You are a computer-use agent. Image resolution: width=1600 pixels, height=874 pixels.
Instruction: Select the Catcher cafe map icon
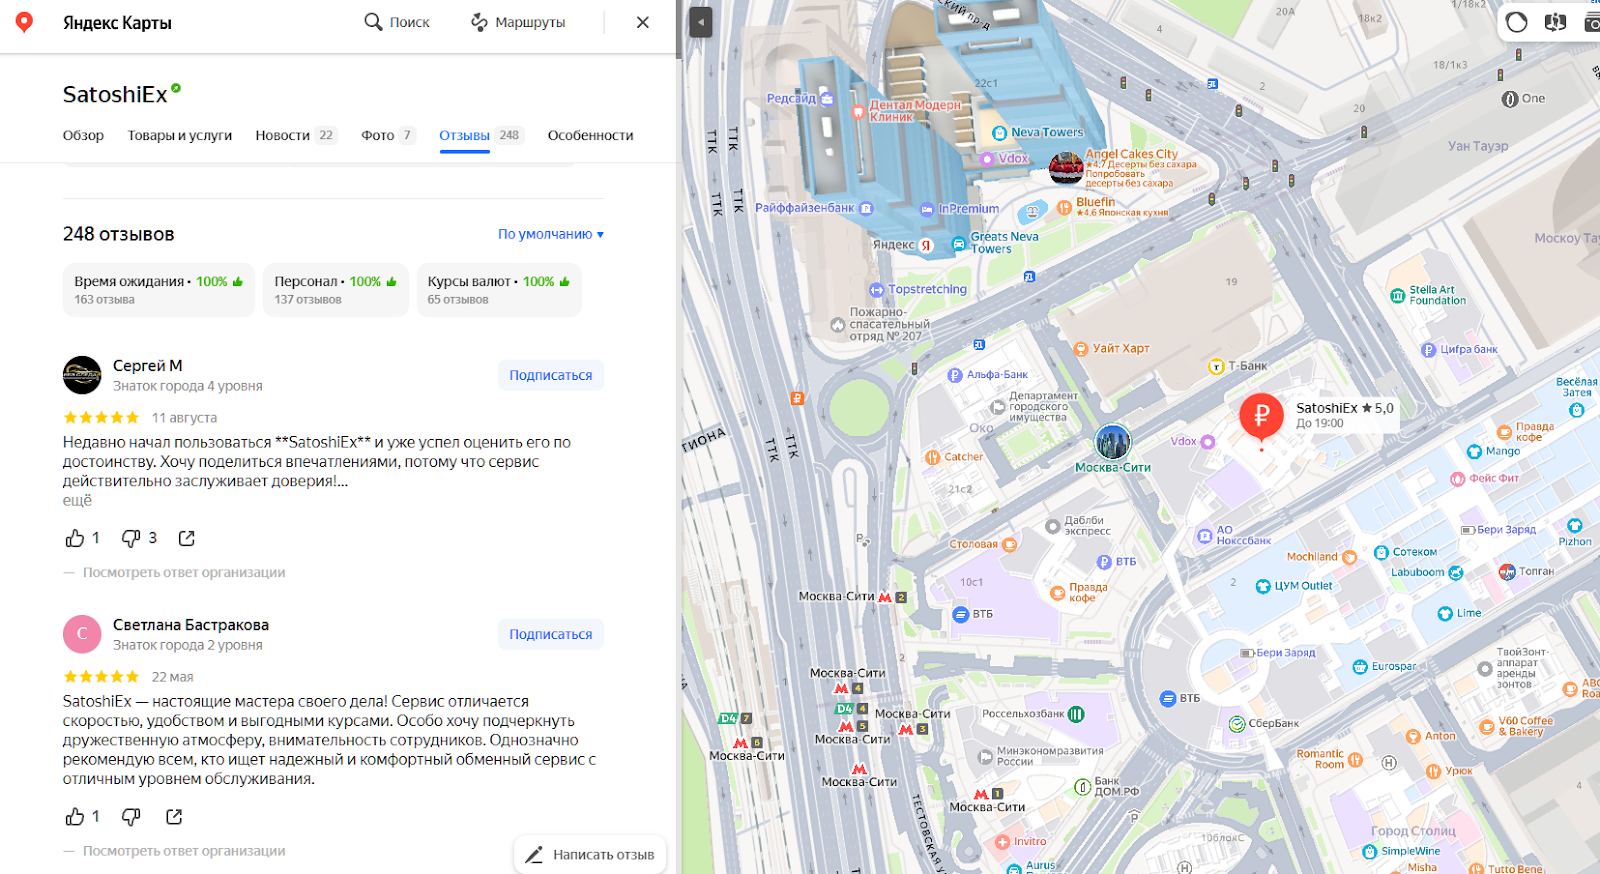[x=933, y=458]
